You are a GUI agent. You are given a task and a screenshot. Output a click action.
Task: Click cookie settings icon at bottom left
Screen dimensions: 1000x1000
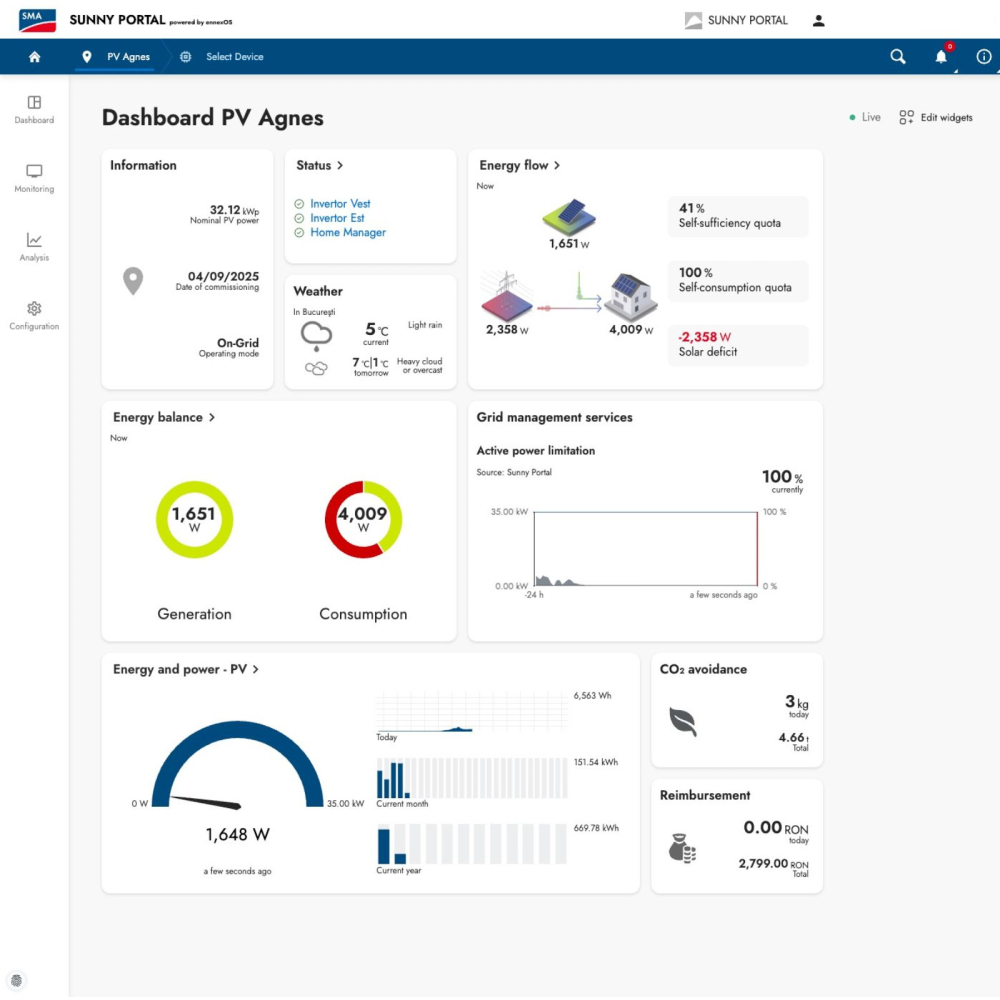tap(17, 980)
